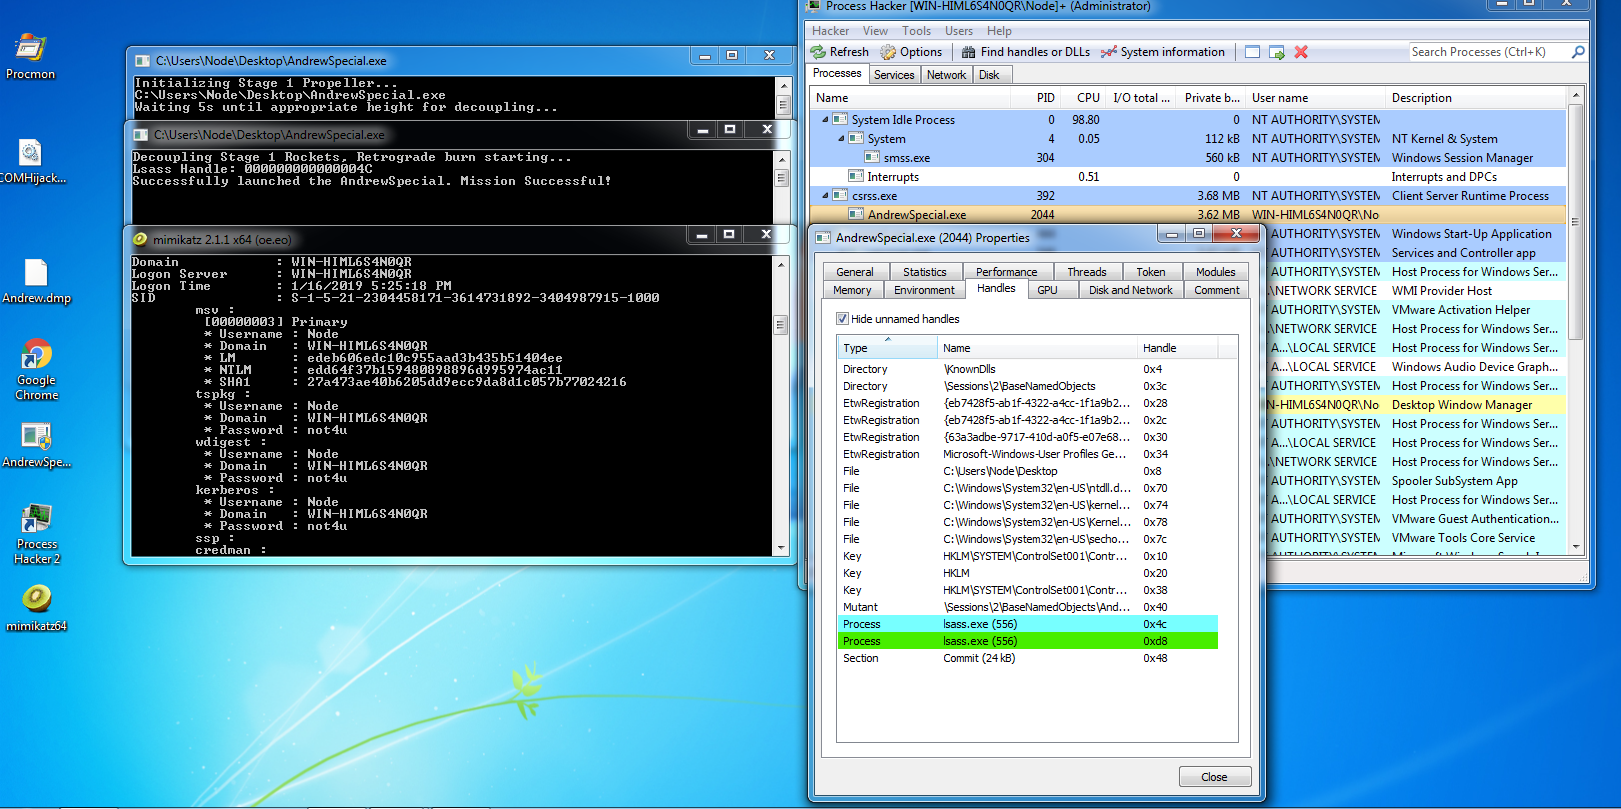Image resolution: width=1621 pixels, height=809 pixels.
Task: Open the Procmon desktop icon
Action: (30, 56)
